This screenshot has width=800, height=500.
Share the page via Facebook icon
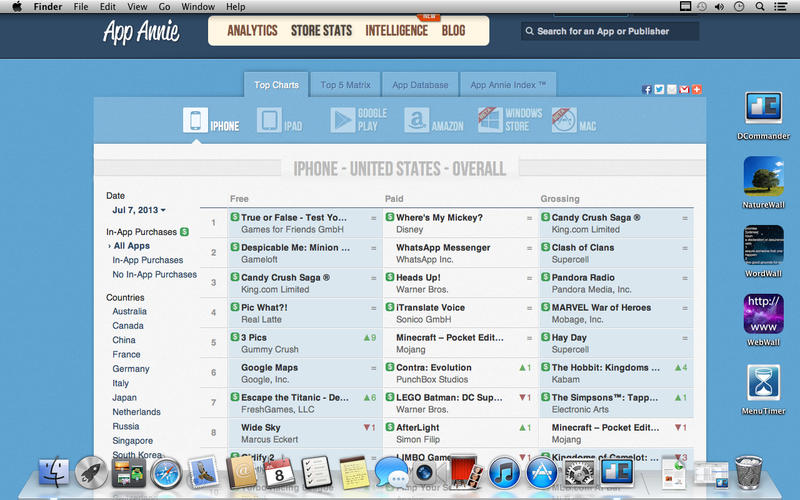(646, 90)
